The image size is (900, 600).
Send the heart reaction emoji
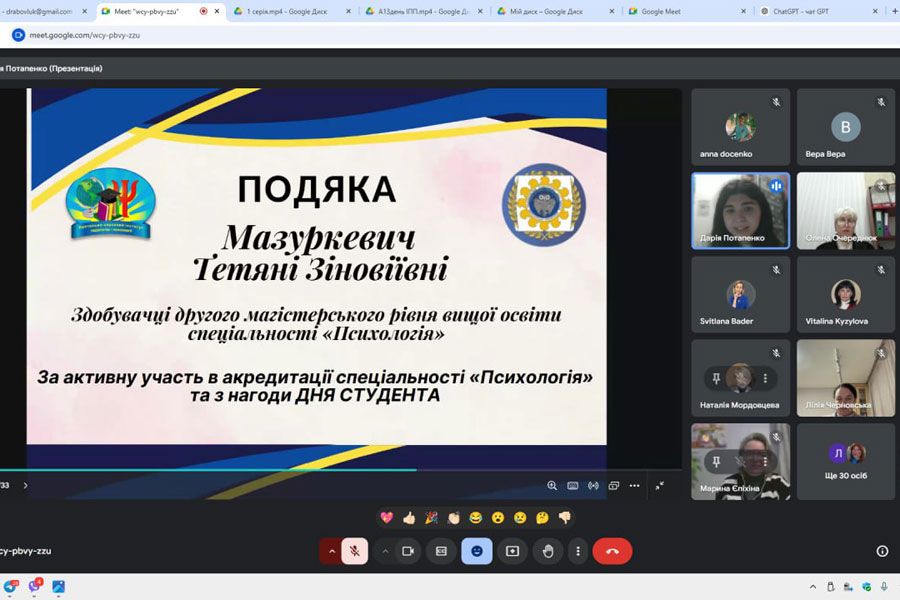point(387,518)
